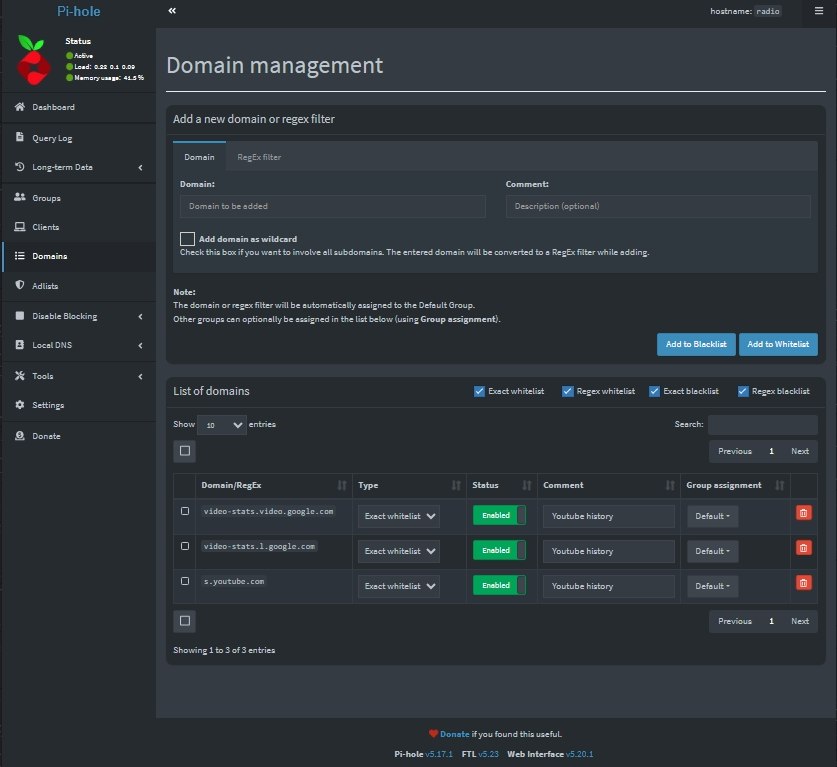Click the Groups people icon
The width and height of the screenshot is (837, 767).
pyautogui.click(x=20, y=197)
